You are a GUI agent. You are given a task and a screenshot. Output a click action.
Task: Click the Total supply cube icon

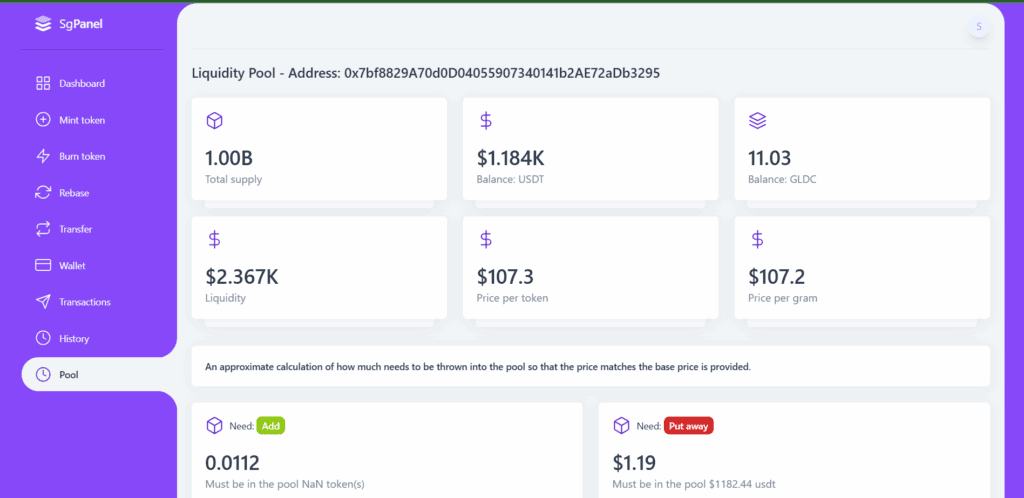pyautogui.click(x=214, y=121)
